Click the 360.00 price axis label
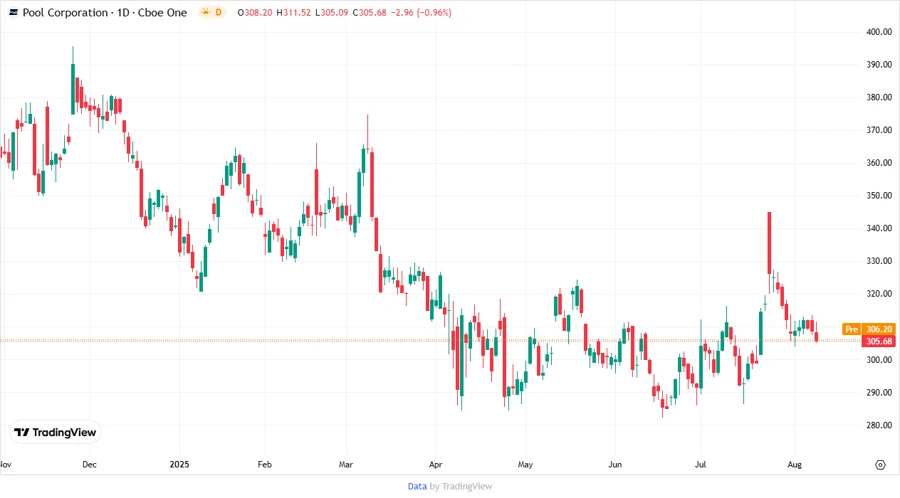Viewport: 900px width, 498px height. tap(879, 163)
